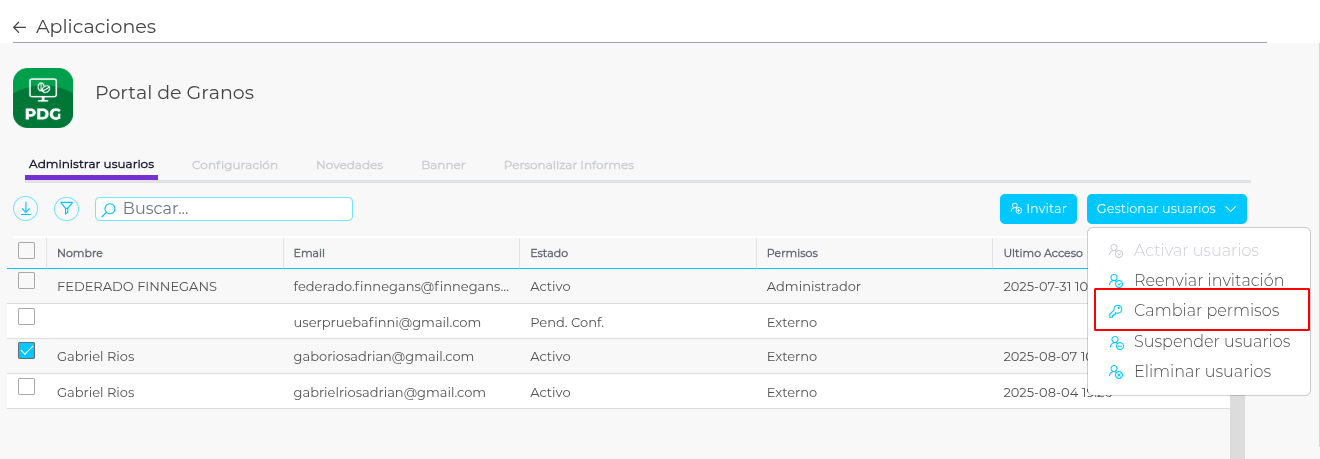Open the Novedades tab
Viewport: 1320px width, 459px height.
click(x=349, y=165)
